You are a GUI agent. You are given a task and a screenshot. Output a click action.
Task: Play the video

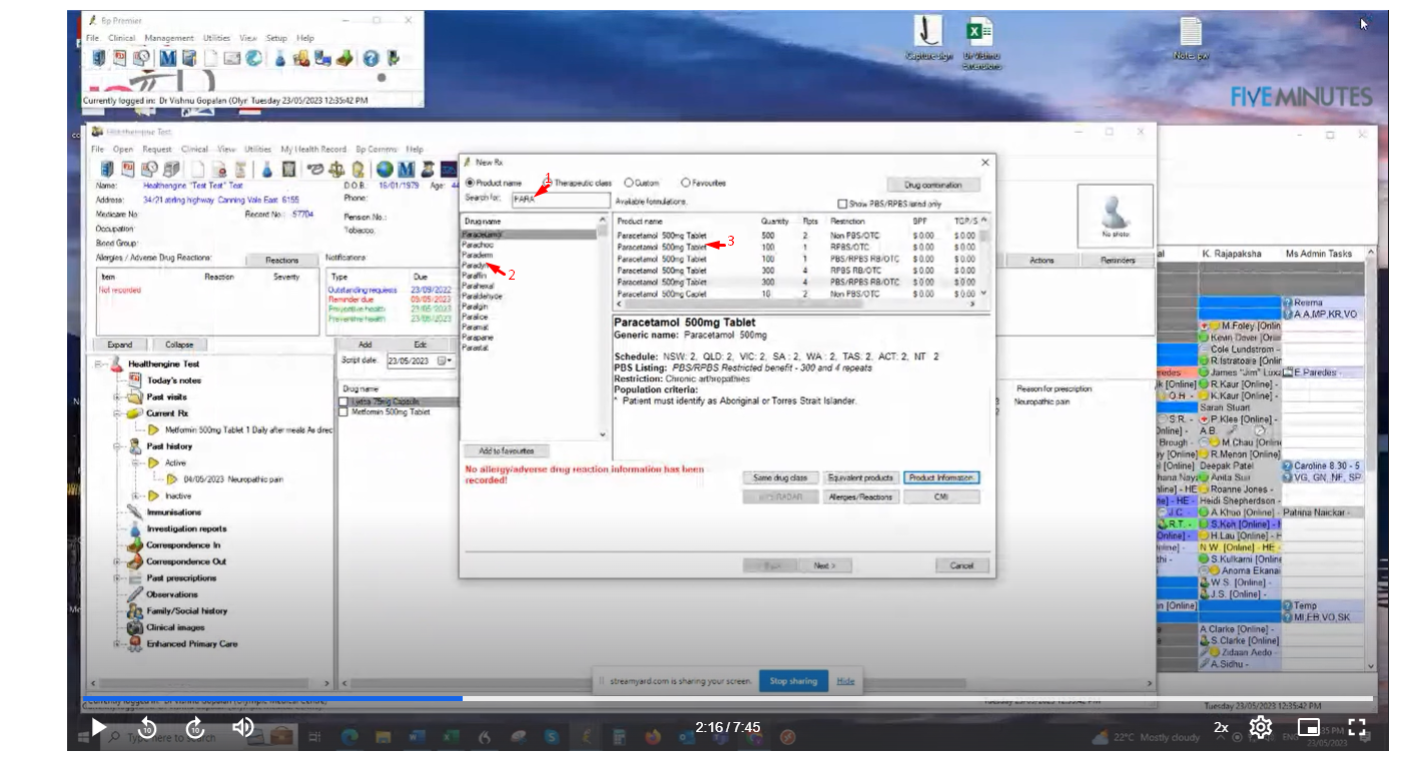click(x=98, y=727)
